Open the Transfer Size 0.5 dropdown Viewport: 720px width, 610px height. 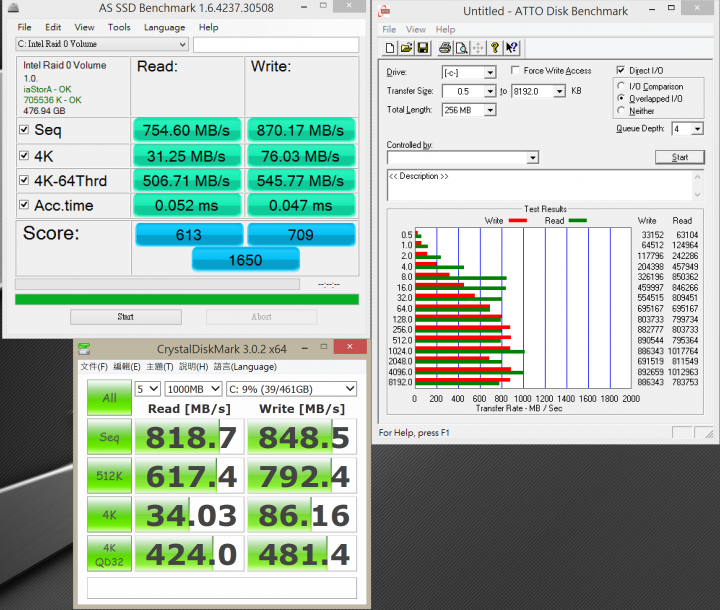490,91
